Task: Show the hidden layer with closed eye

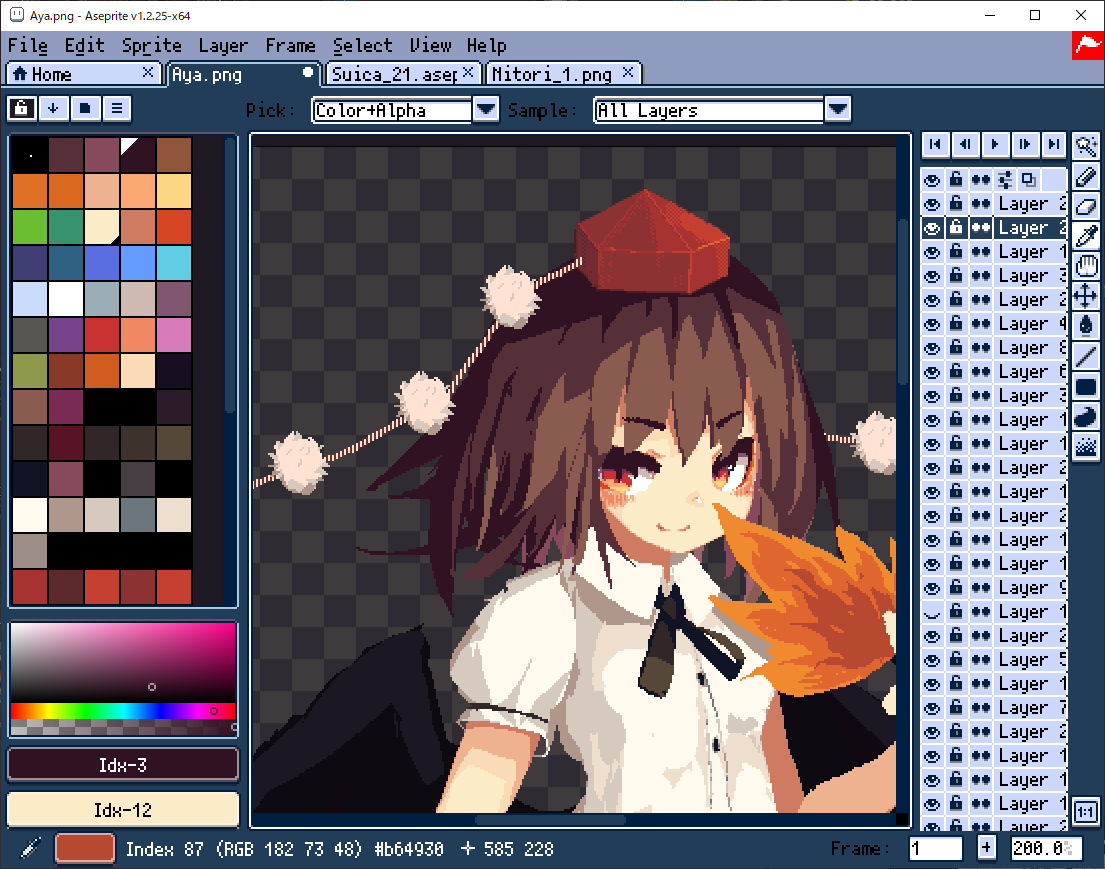Action: click(x=932, y=612)
